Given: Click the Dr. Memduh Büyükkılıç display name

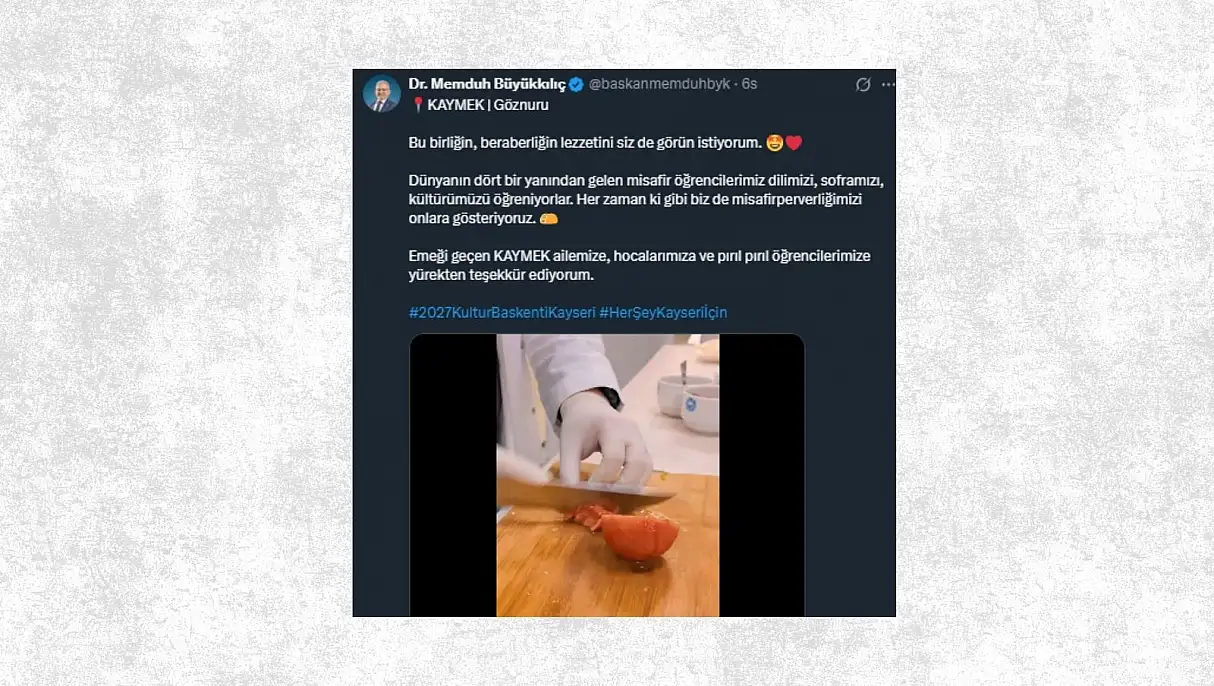Looking at the screenshot, I should pyautogui.click(x=487, y=84).
